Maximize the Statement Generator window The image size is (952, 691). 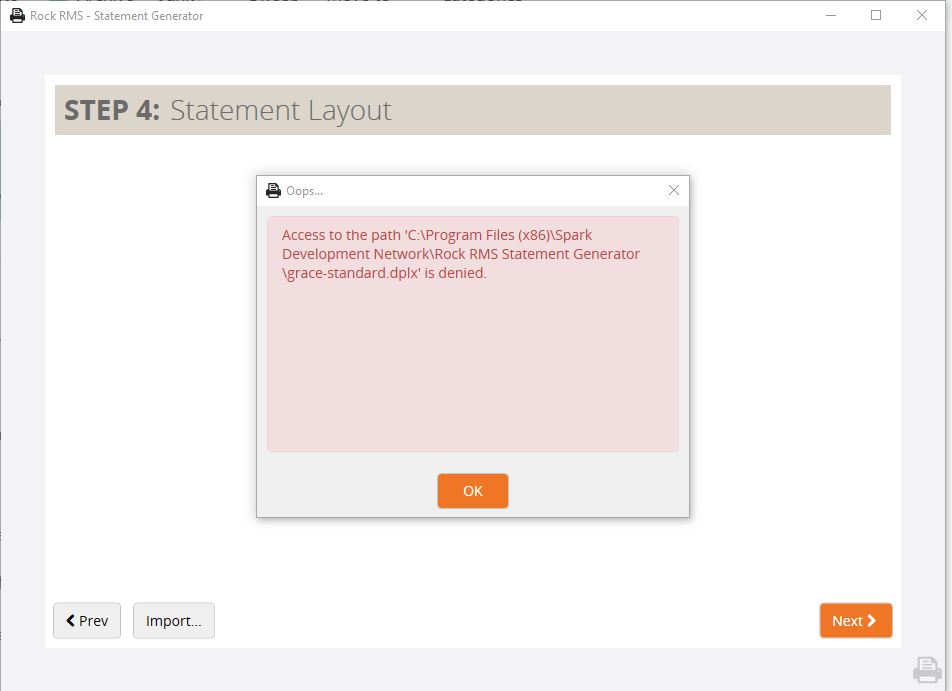point(876,15)
